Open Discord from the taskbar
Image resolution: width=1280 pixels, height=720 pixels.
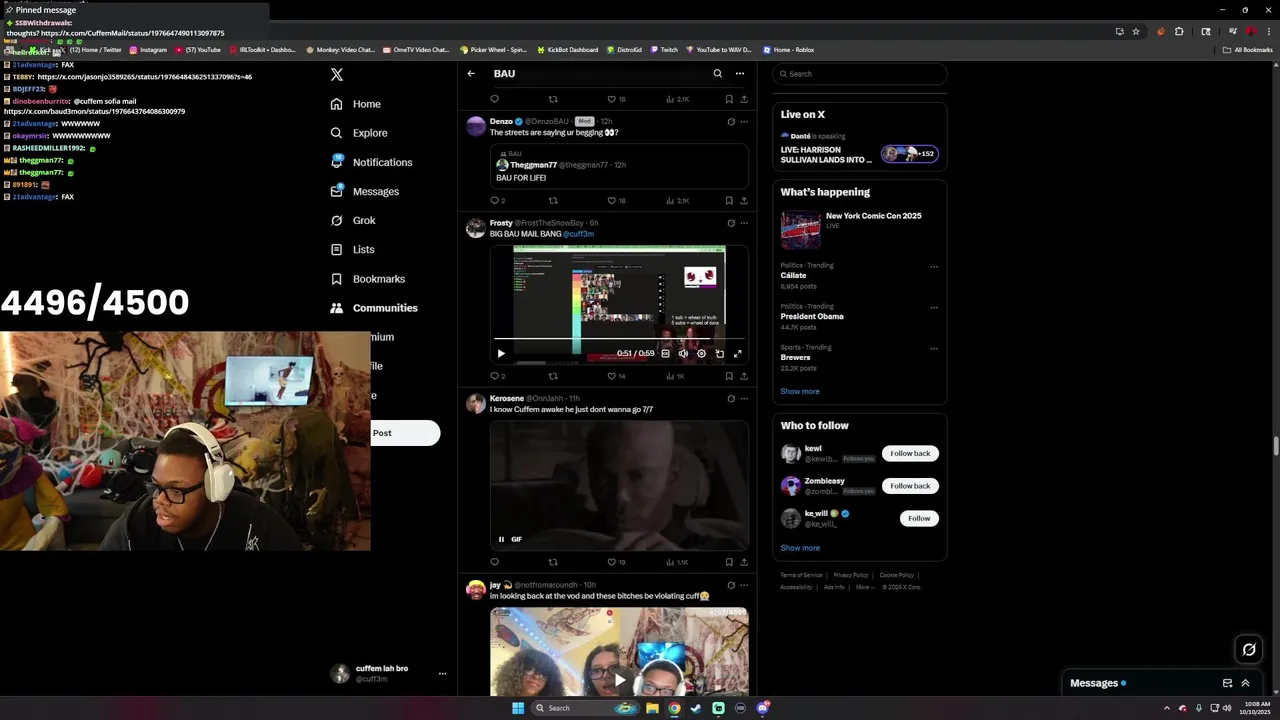click(x=762, y=709)
